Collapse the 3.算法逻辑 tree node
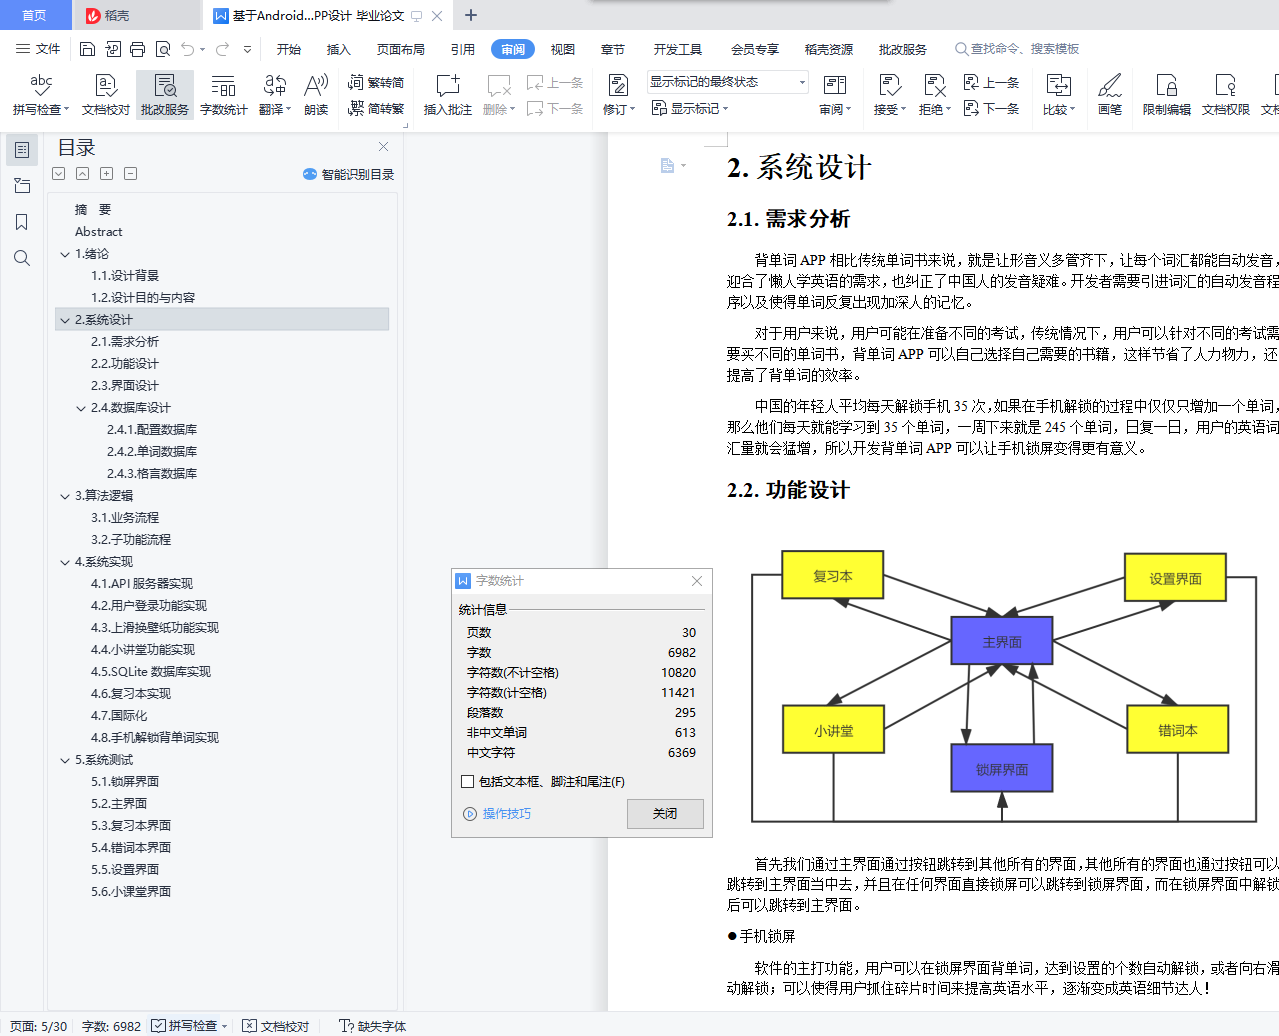 click(x=65, y=496)
